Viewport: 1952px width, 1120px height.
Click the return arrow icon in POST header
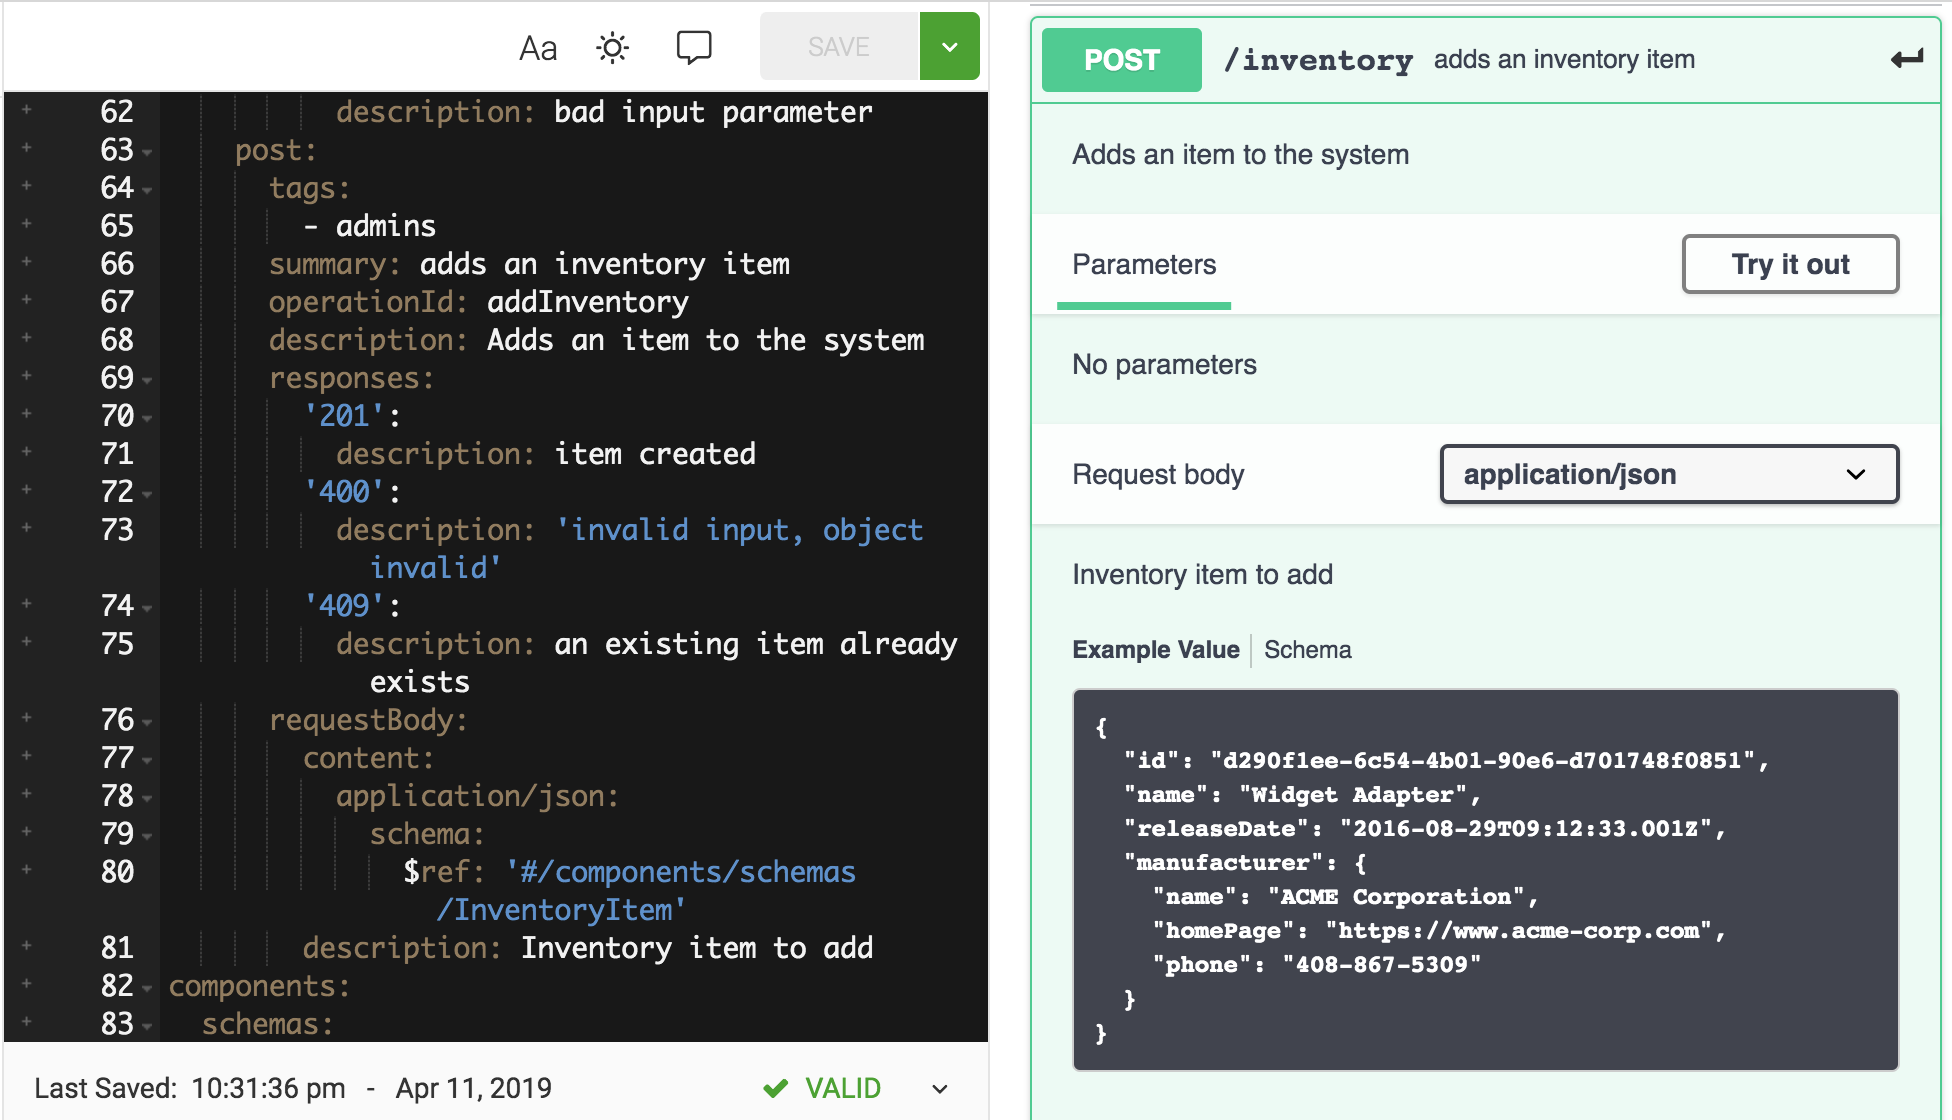tap(1906, 59)
